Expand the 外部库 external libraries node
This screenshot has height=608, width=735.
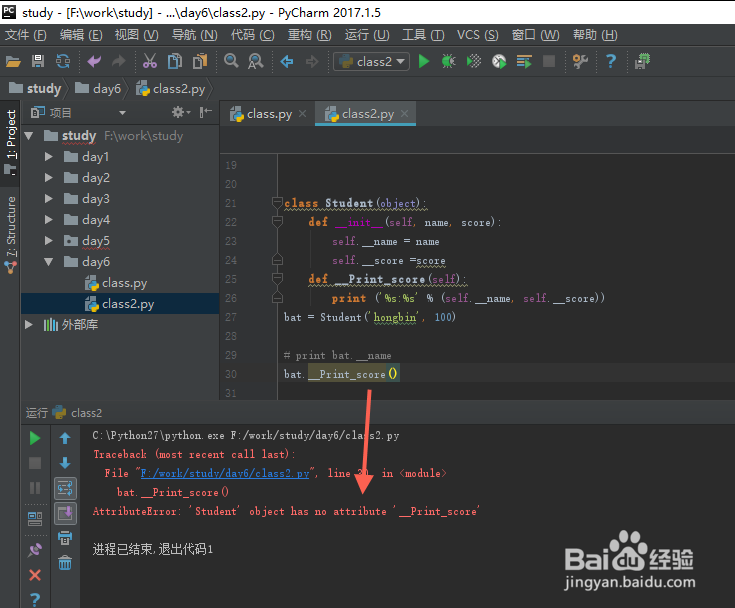point(29,325)
